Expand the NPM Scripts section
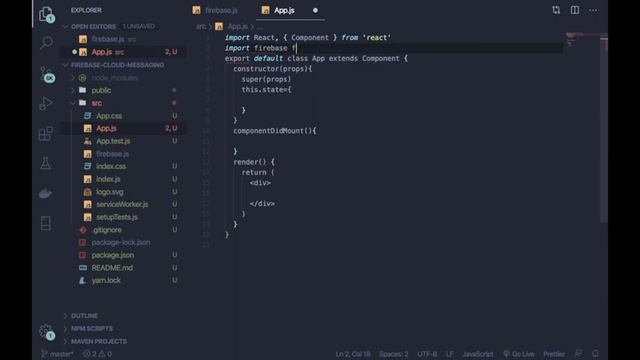Image resolution: width=640 pixels, height=360 pixels. (x=92, y=328)
